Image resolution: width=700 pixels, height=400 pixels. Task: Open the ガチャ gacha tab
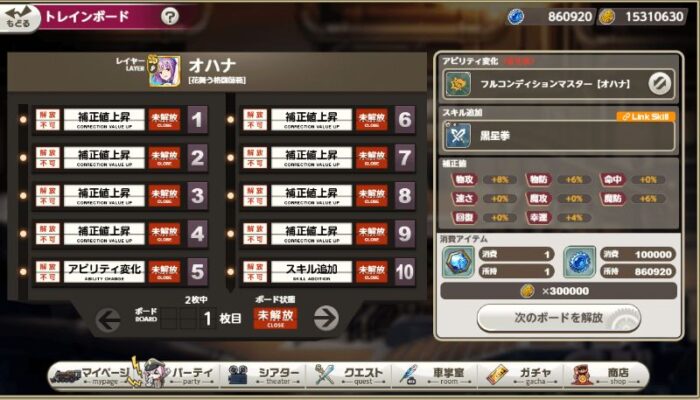click(x=521, y=375)
